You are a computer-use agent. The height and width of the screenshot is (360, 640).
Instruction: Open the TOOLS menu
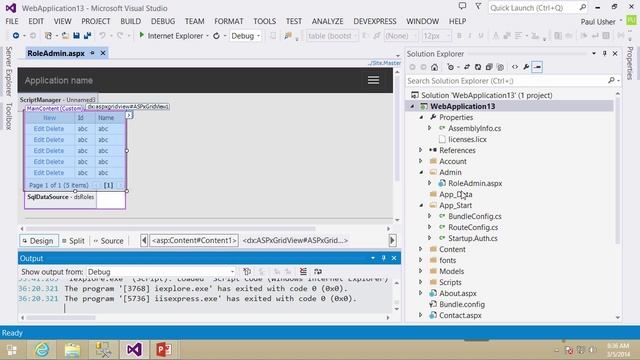pyautogui.click(x=264, y=21)
